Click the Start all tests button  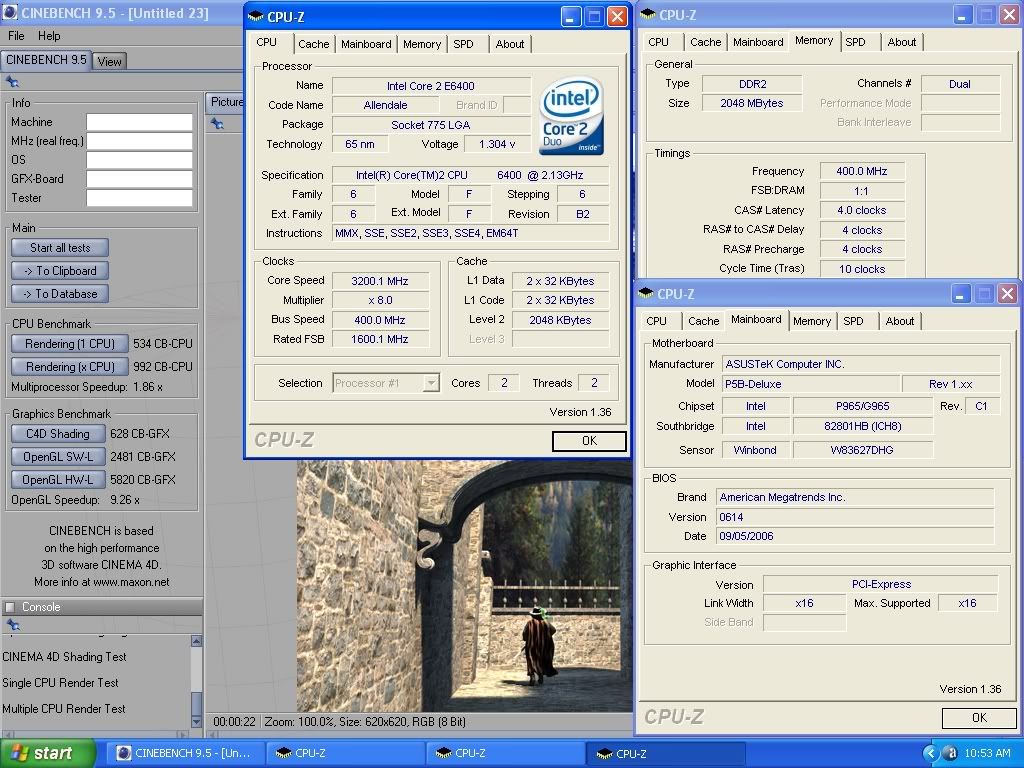tap(60, 248)
